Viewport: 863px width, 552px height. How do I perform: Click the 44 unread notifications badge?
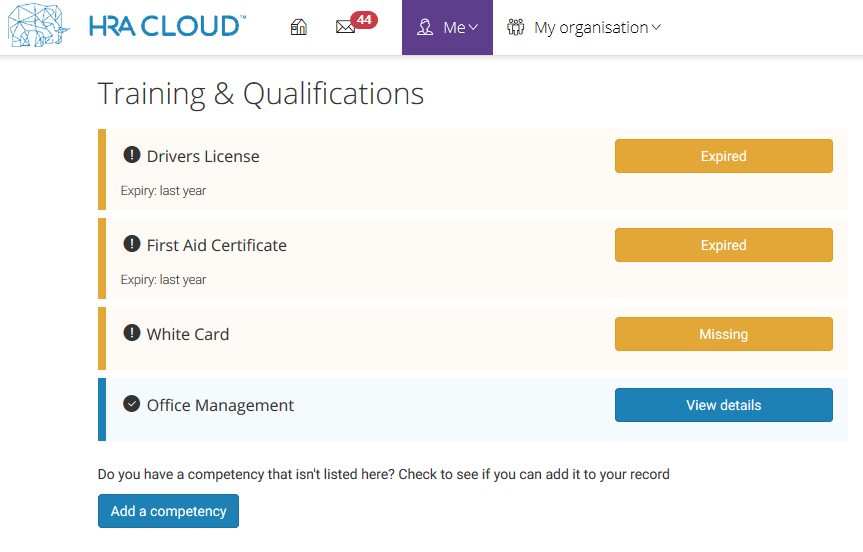coord(364,20)
